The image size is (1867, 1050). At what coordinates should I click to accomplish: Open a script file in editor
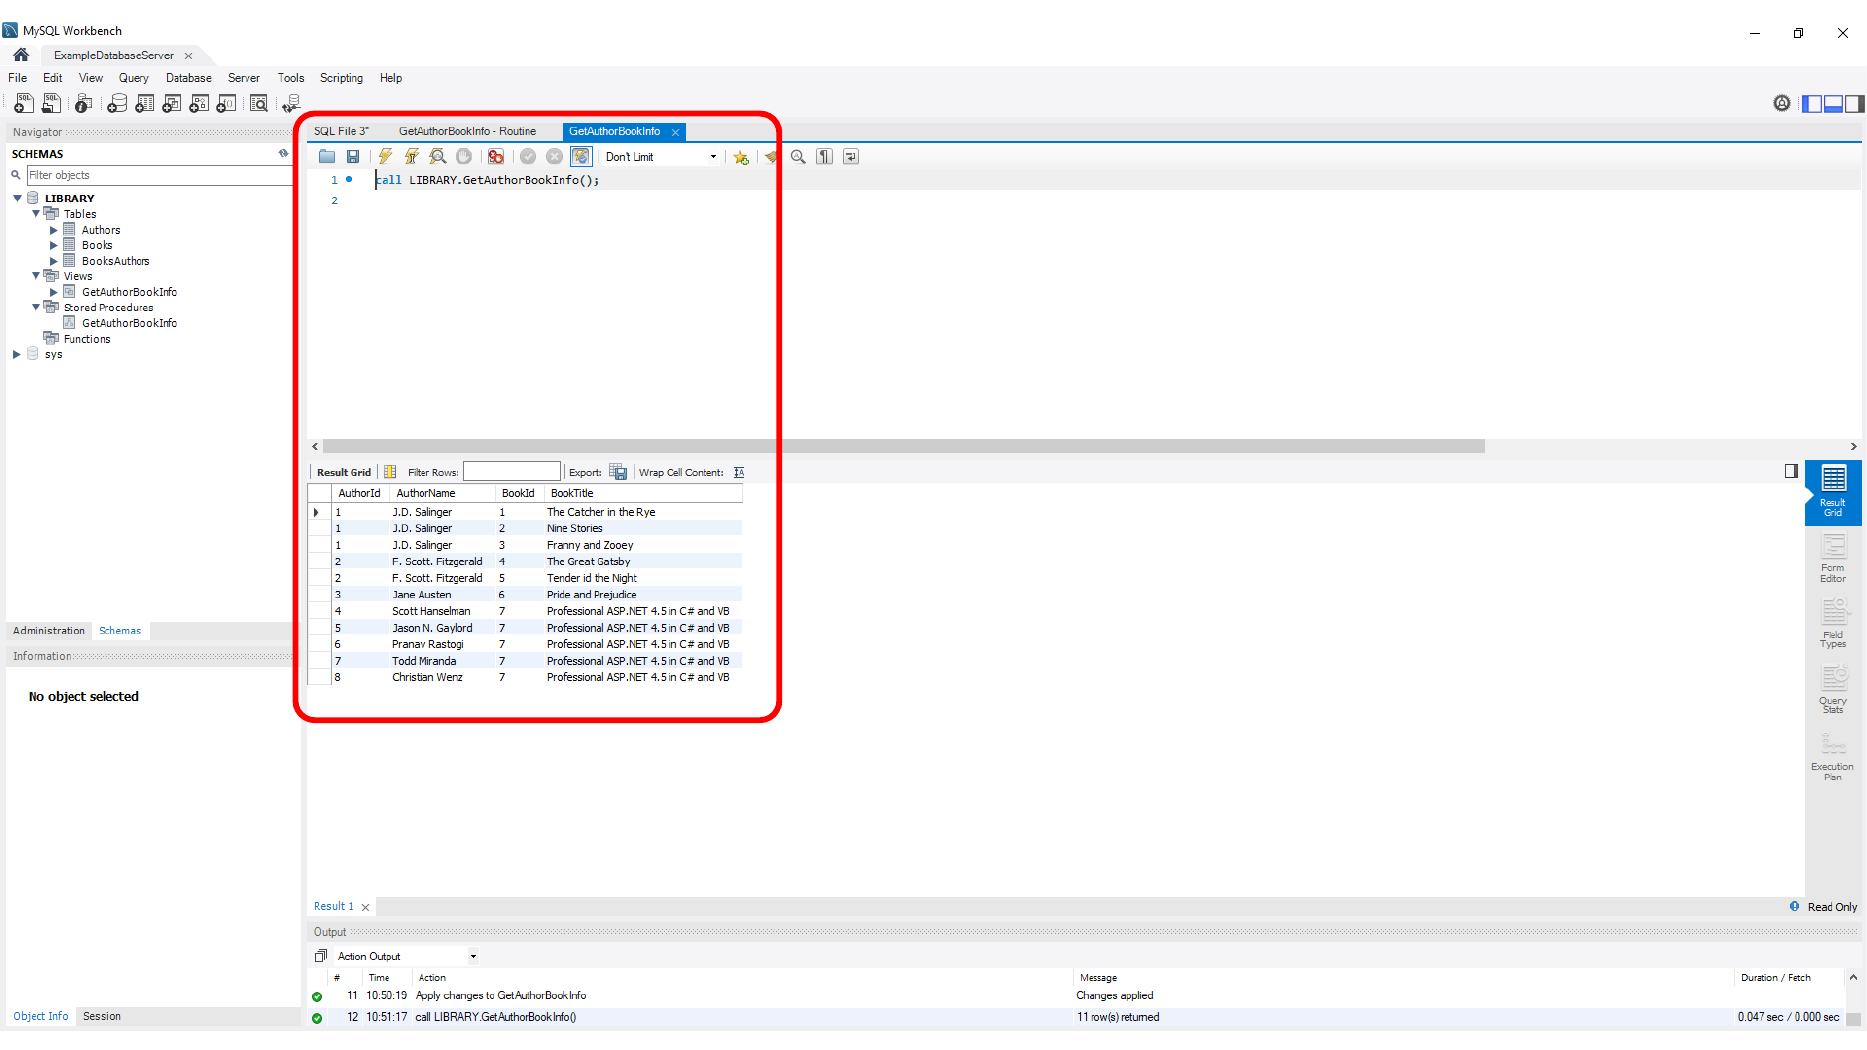click(327, 156)
